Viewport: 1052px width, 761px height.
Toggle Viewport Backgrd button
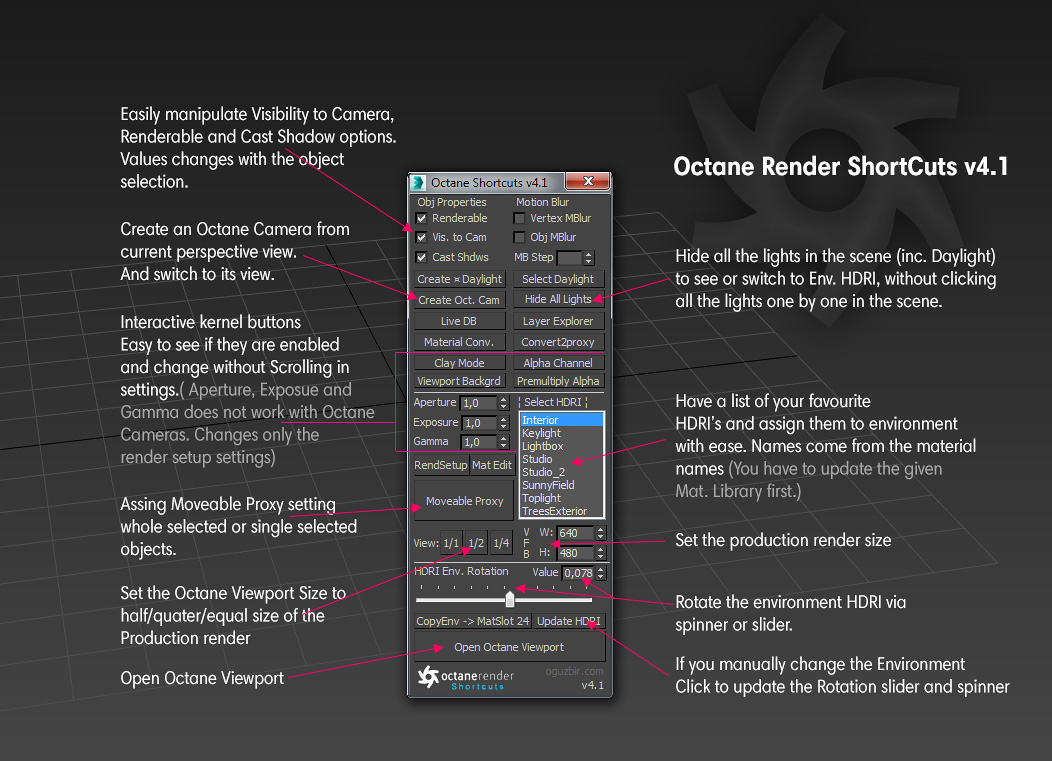pyautogui.click(x=459, y=380)
